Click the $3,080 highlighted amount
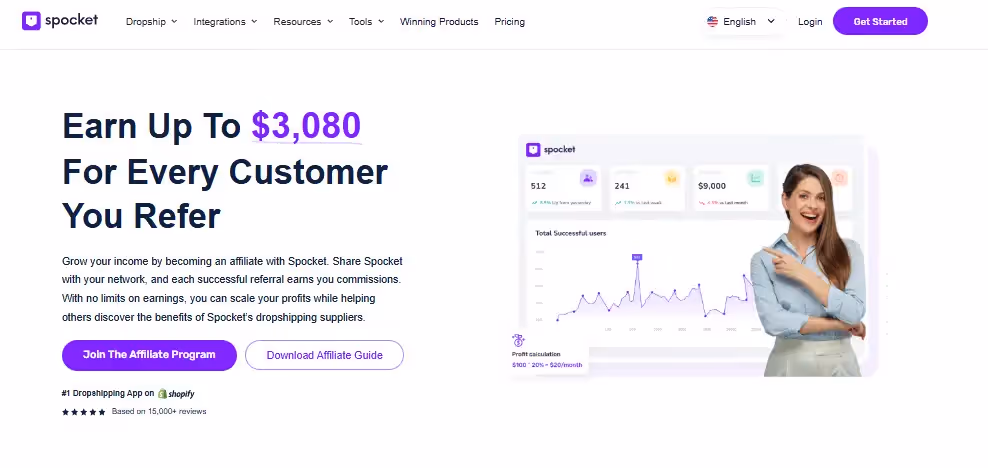 point(306,125)
